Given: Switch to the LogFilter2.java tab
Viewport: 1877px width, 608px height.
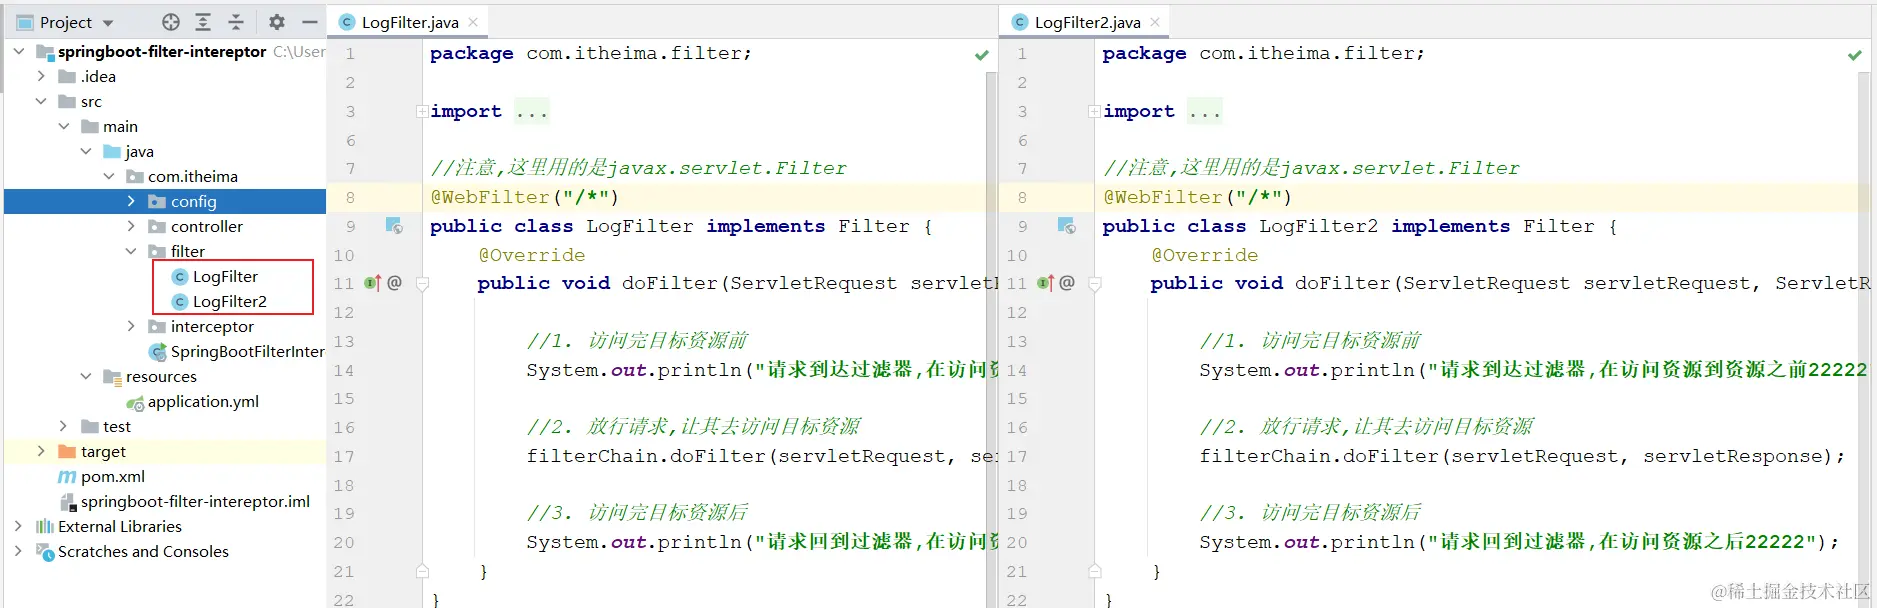Looking at the screenshot, I should point(1087,22).
